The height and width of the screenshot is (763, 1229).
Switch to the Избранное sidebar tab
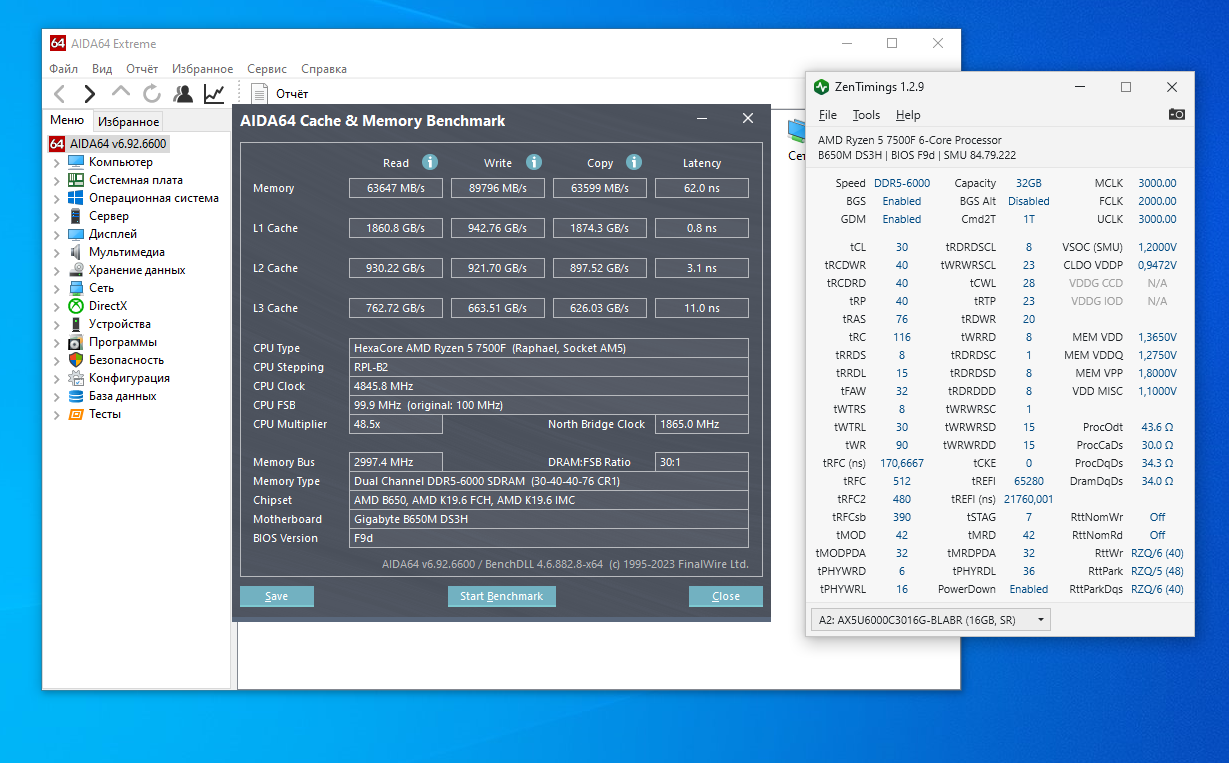coord(128,122)
